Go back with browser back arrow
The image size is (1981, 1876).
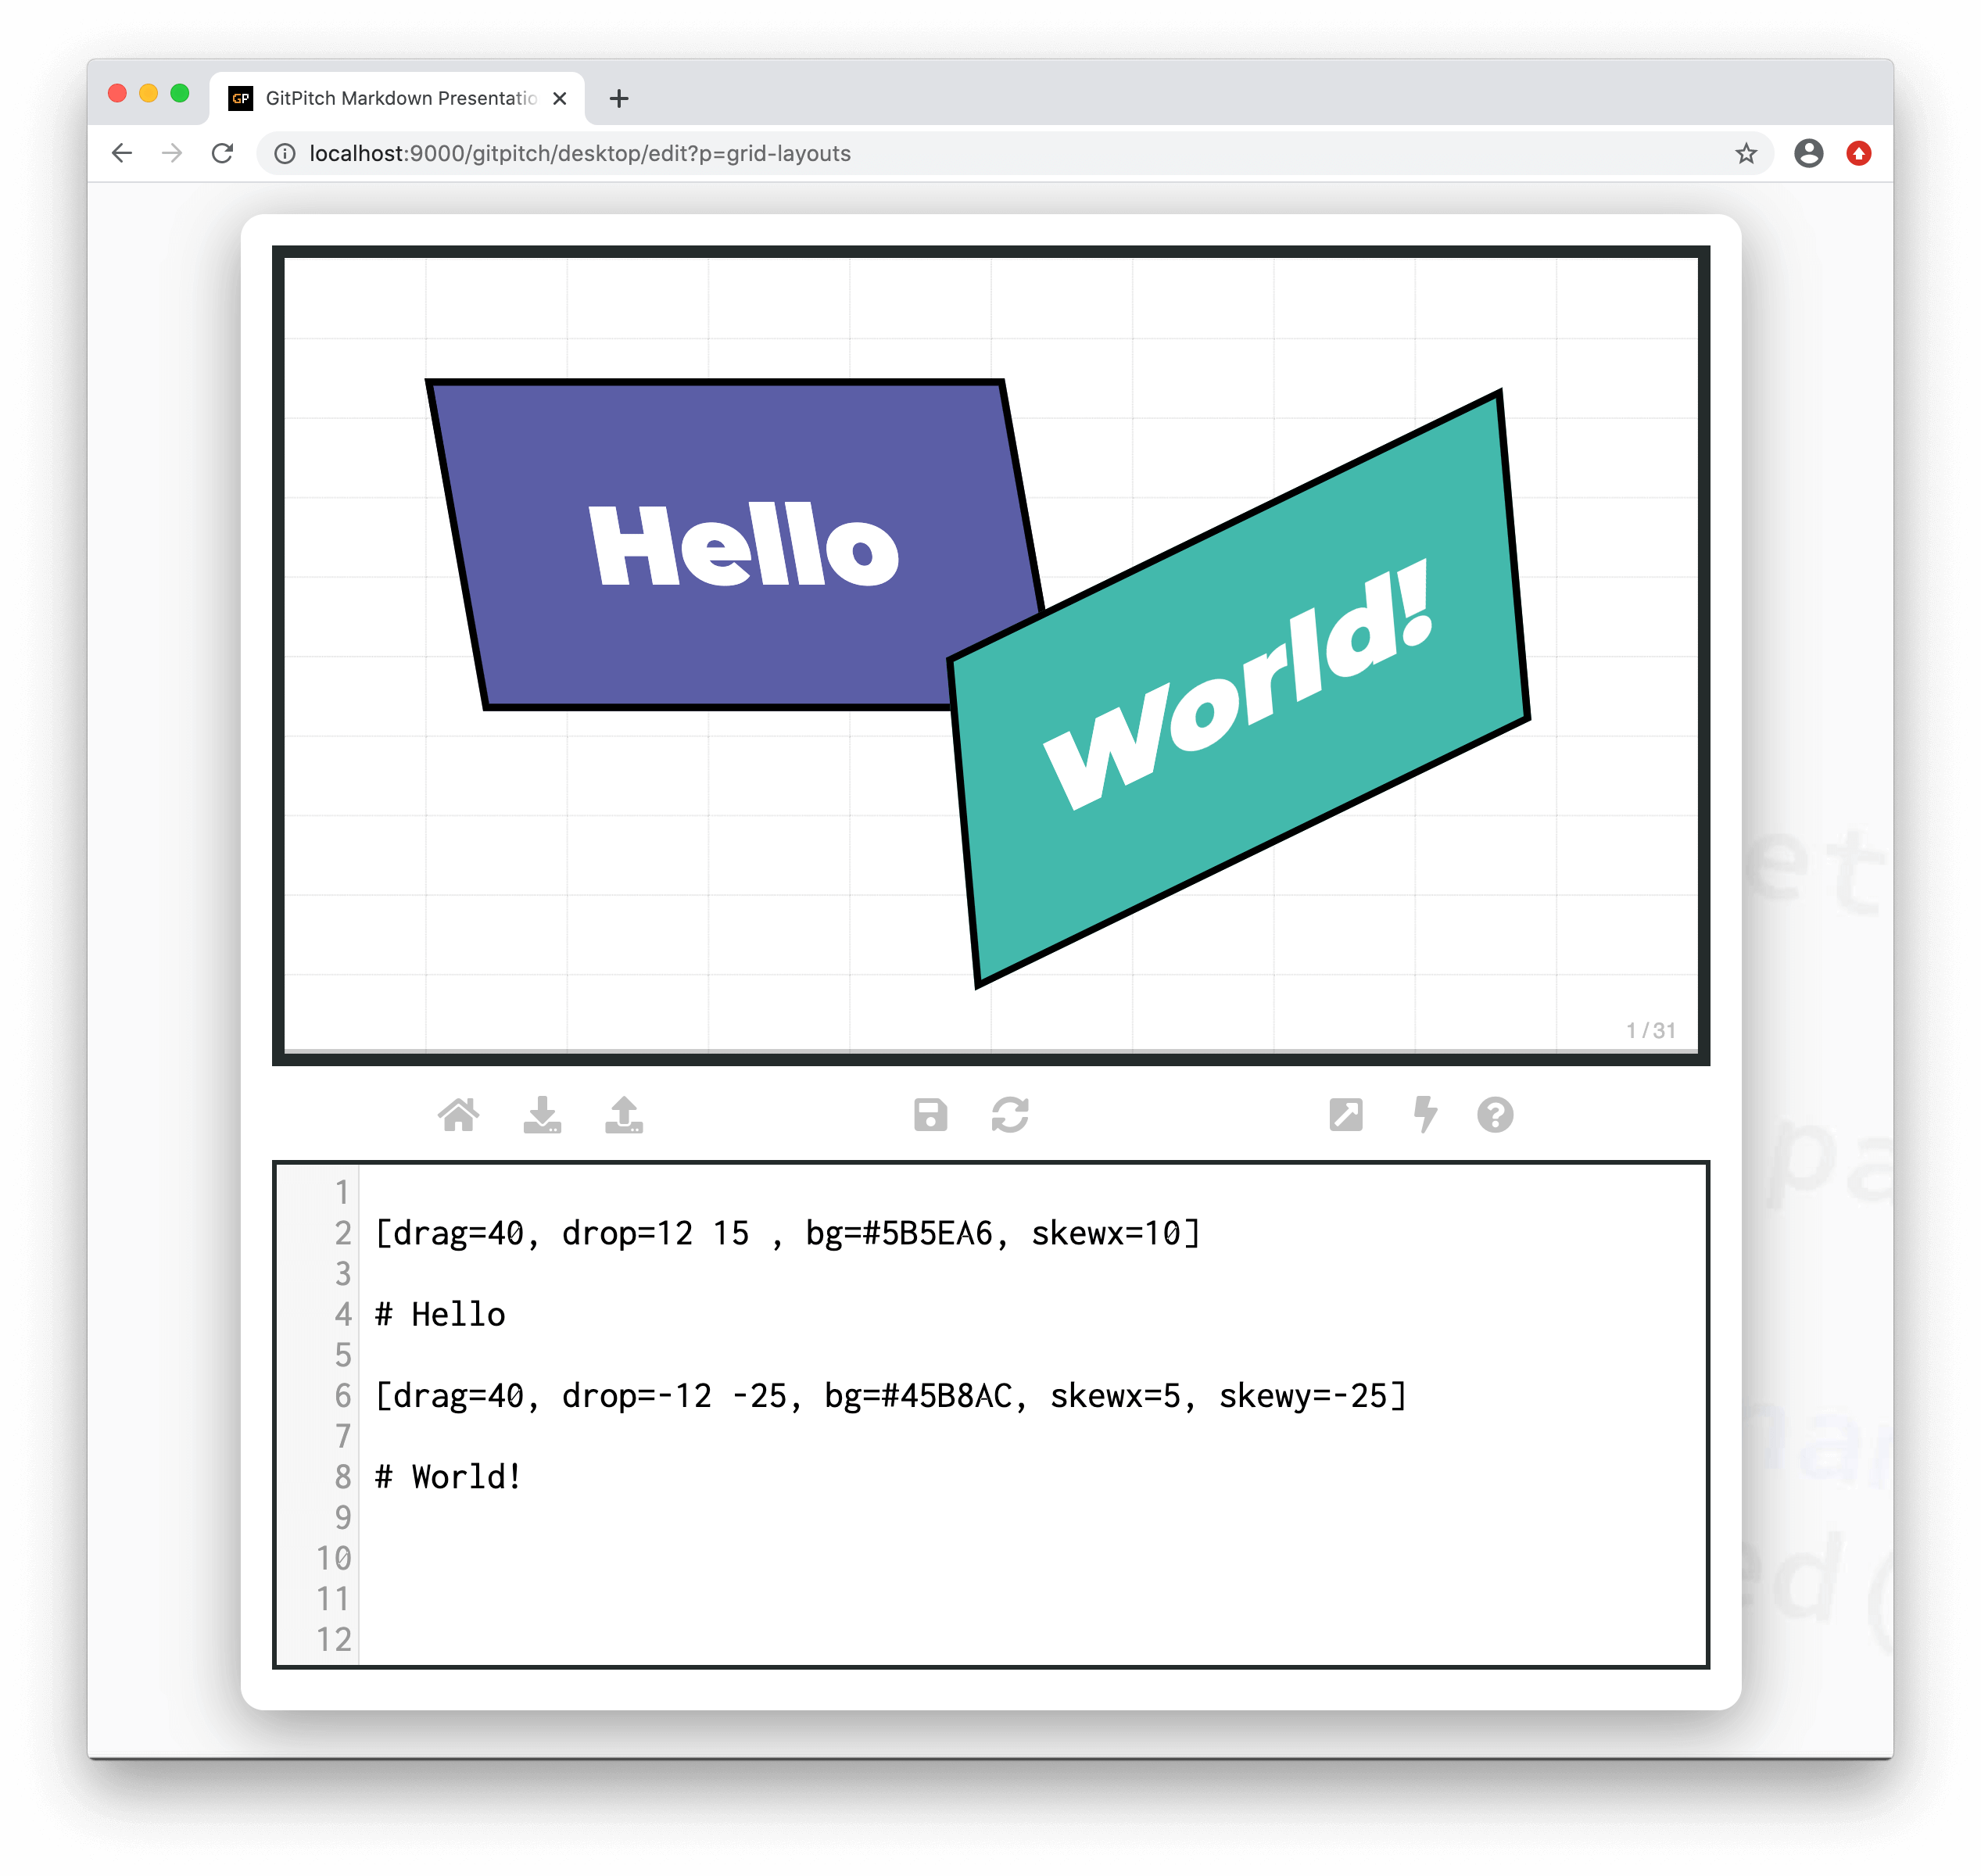click(x=122, y=153)
